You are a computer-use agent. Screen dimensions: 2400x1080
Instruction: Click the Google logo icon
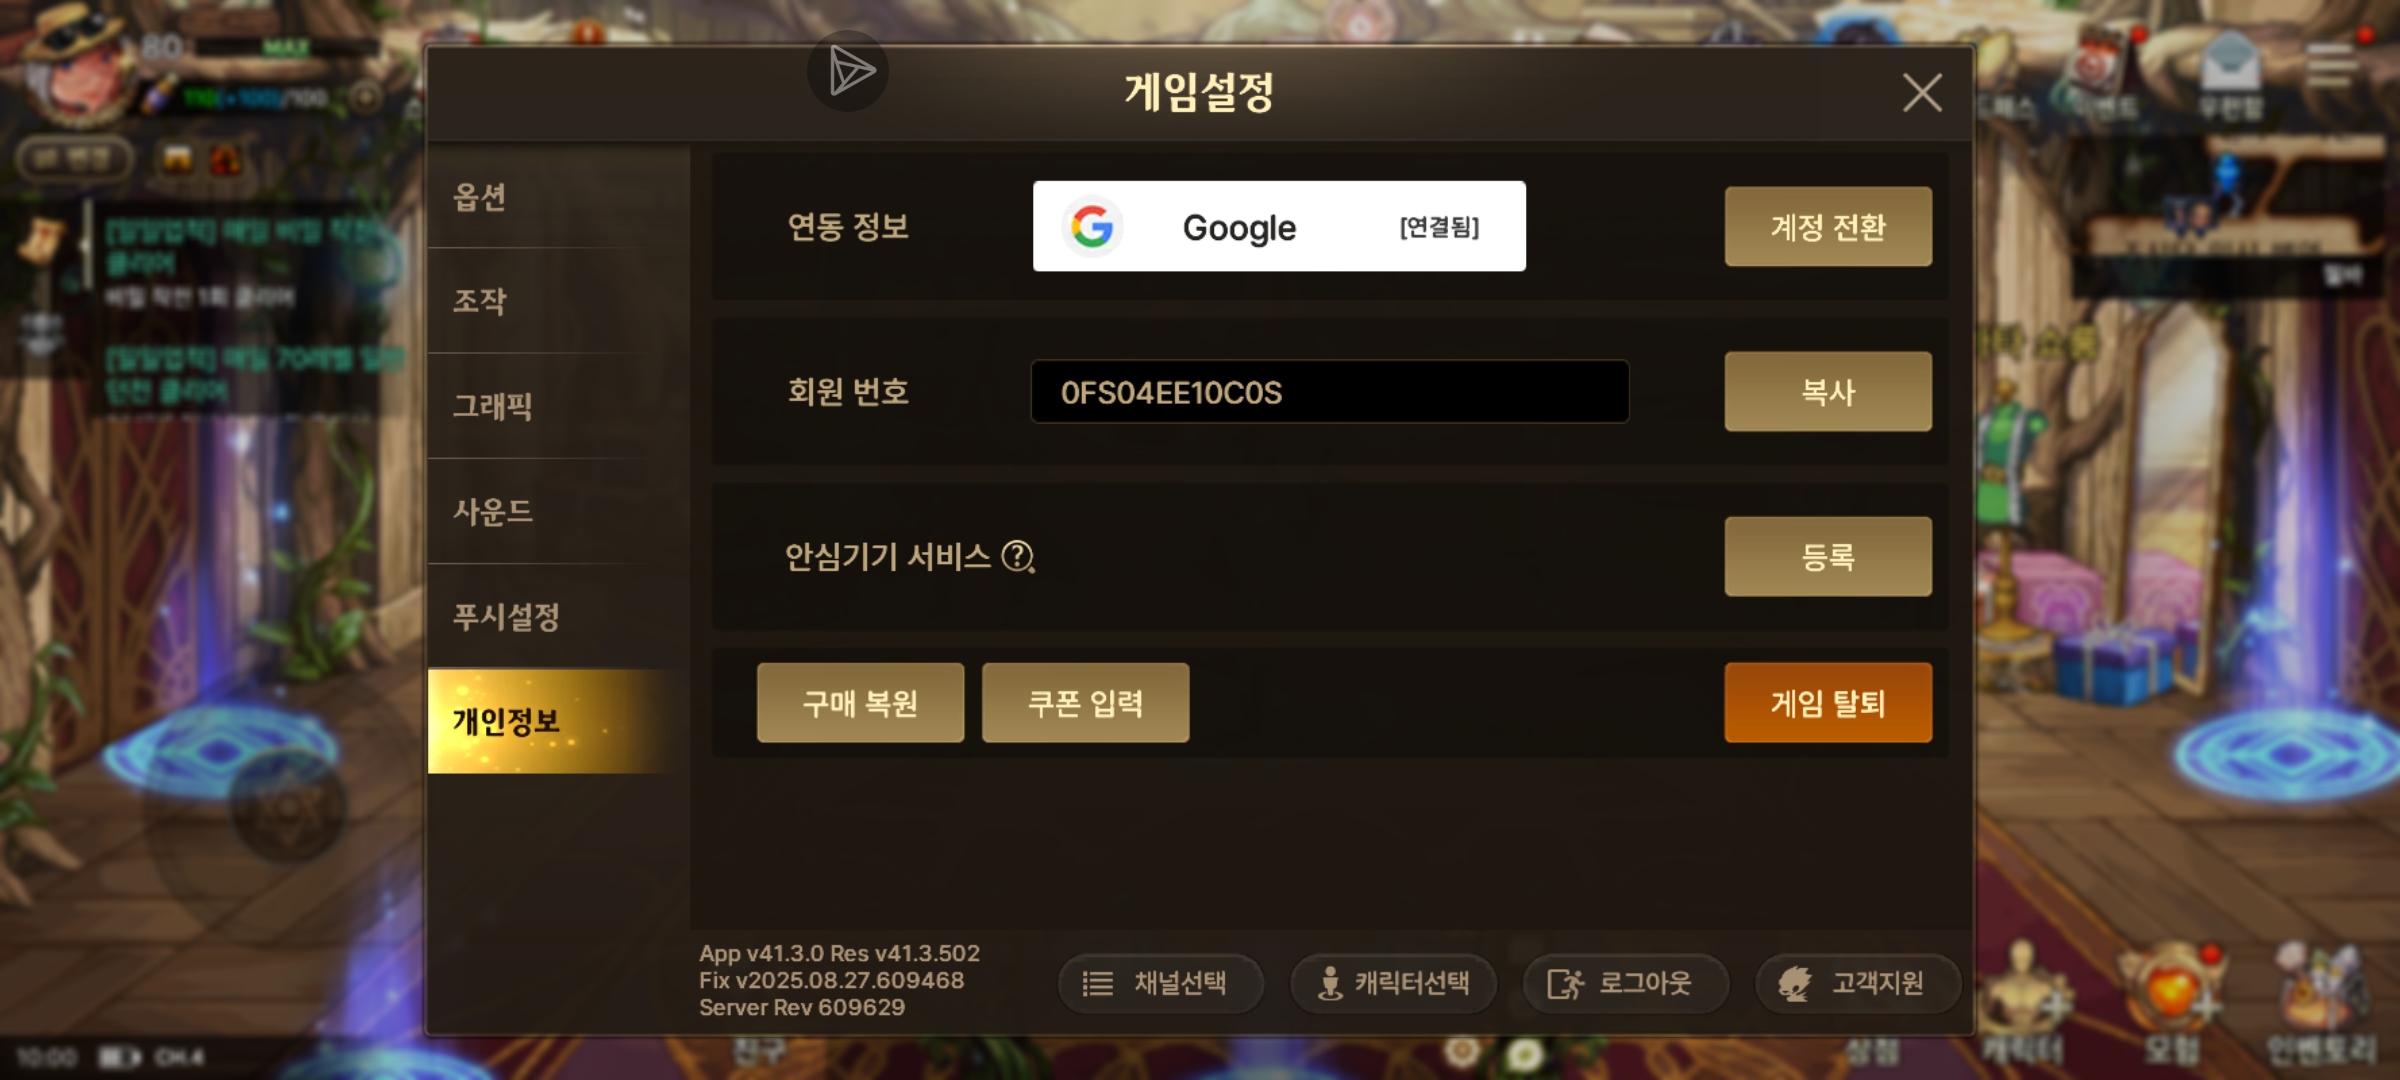(1092, 227)
